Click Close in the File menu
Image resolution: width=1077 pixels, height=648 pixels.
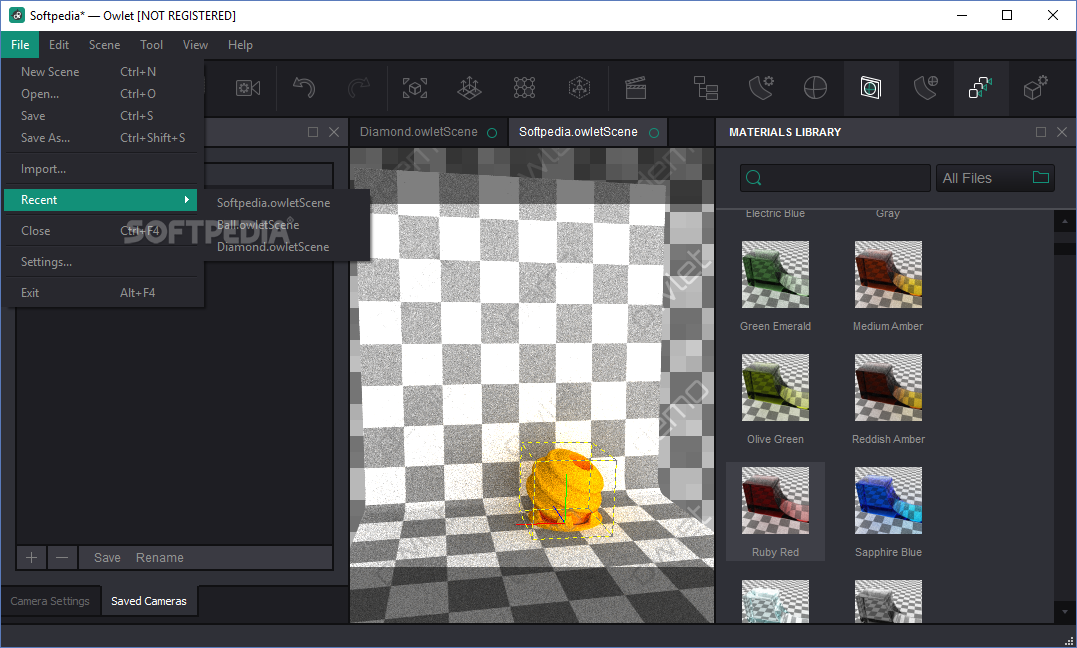tap(101, 230)
